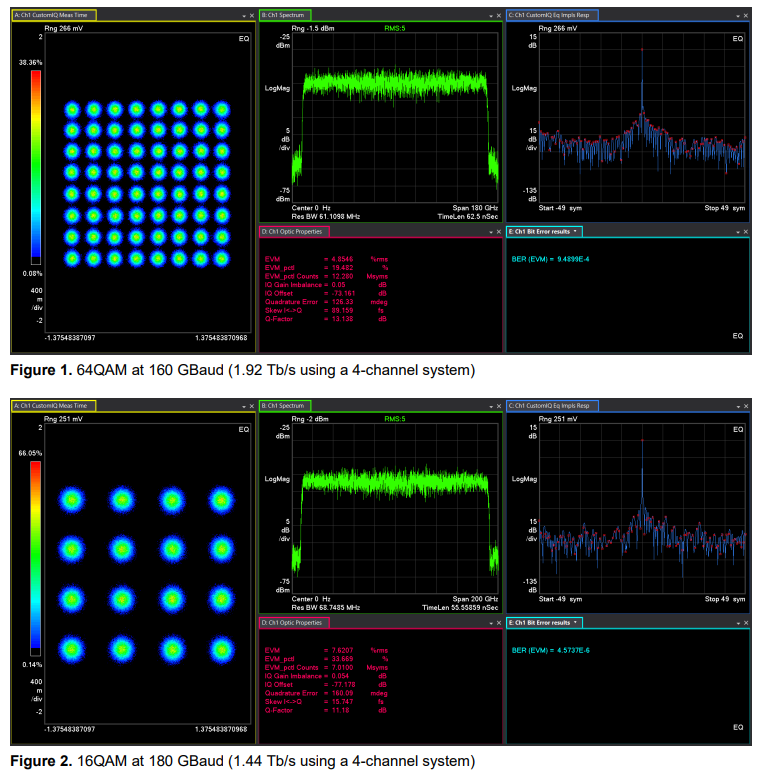
Task: Close the 64QAM Optic Properties panel
Action: coord(499,232)
